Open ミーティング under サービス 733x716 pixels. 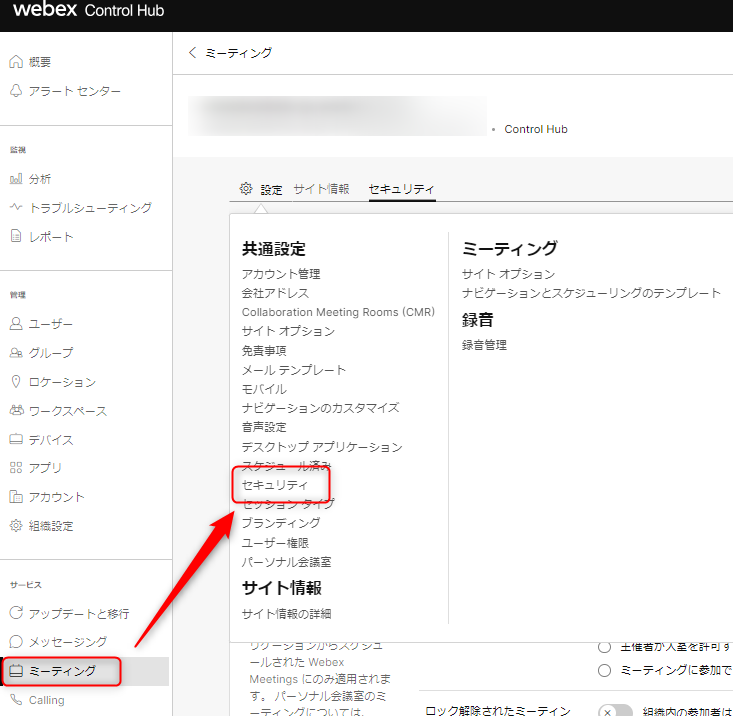pyautogui.click(x=62, y=671)
